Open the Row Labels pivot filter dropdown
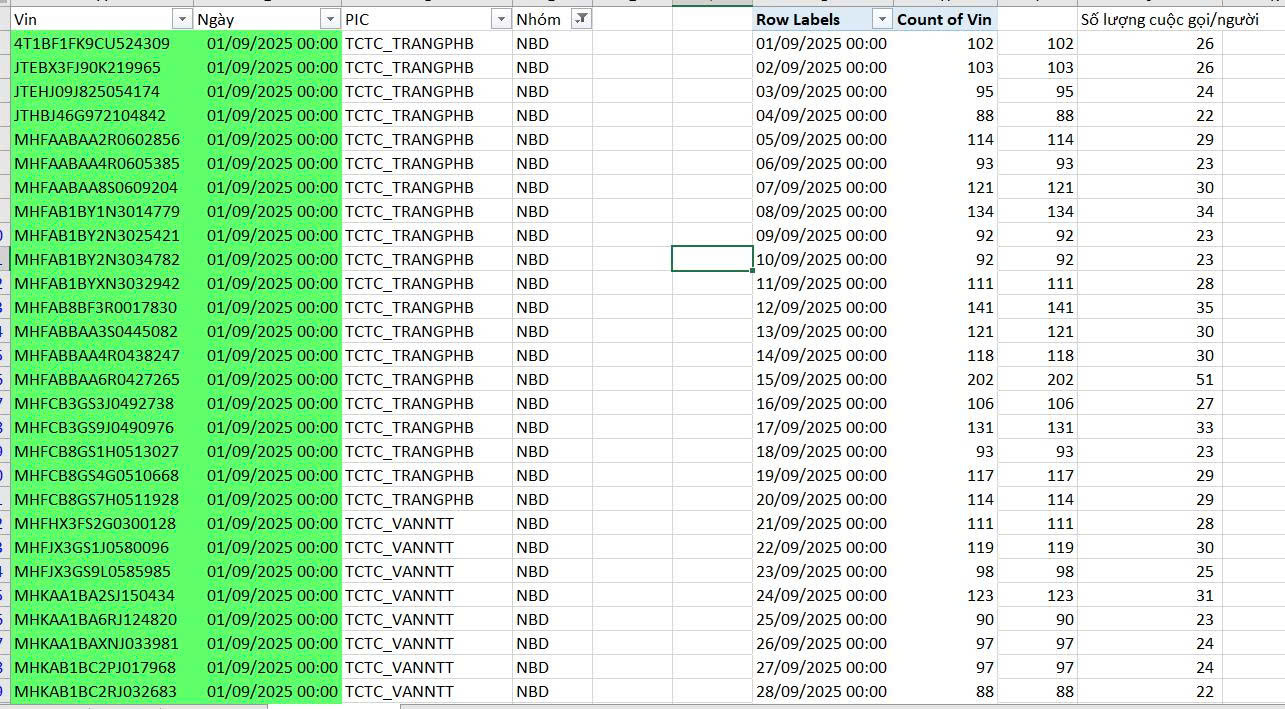Screen dimensions: 1285x709 click(x=881, y=19)
